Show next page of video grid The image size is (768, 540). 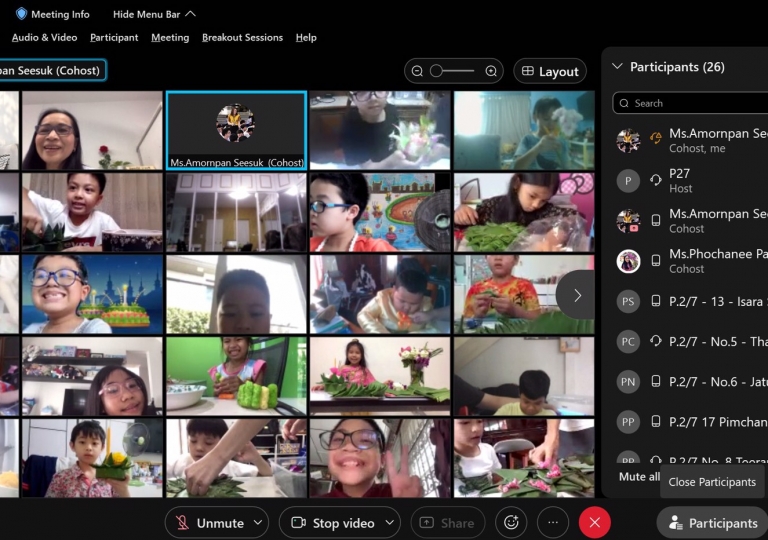click(577, 295)
